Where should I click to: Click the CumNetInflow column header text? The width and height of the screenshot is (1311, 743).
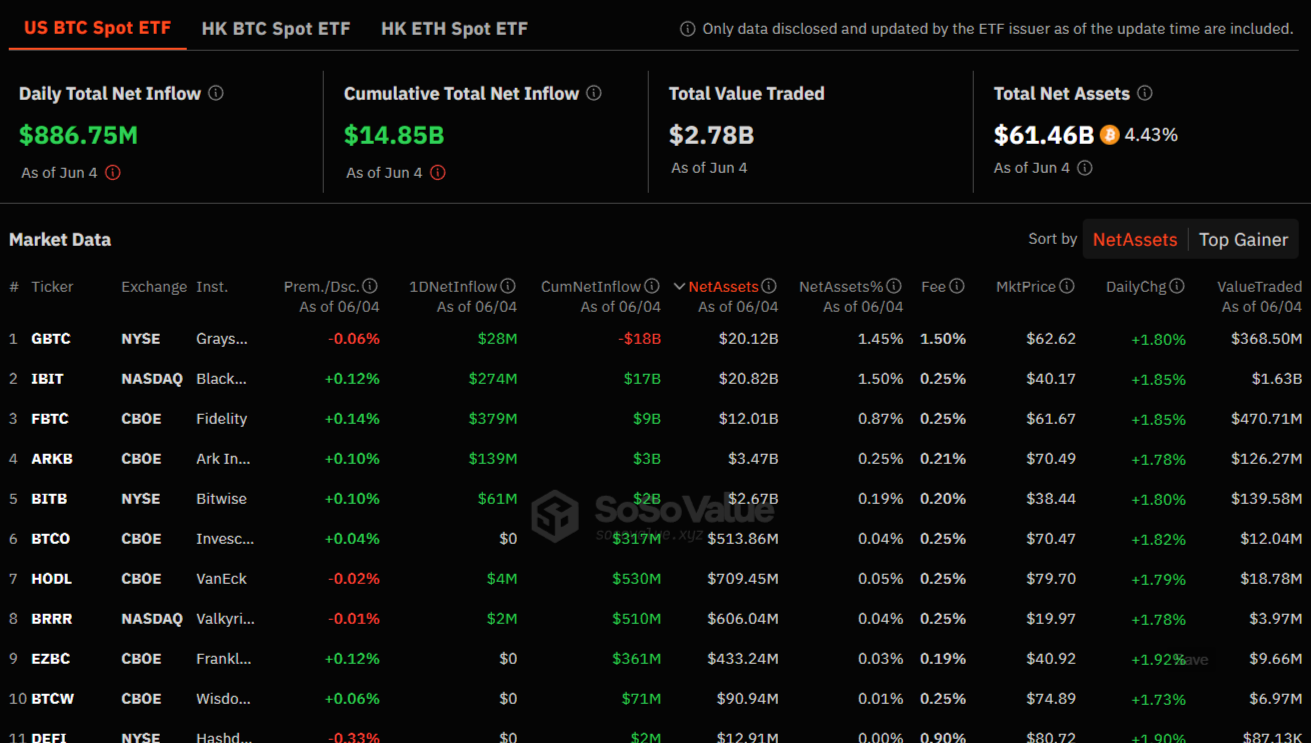pyautogui.click(x=591, y=287)
